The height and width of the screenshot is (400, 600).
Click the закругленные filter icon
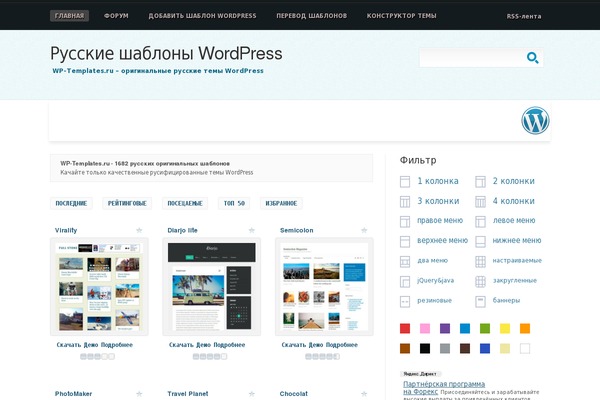[x=480, y=281]
